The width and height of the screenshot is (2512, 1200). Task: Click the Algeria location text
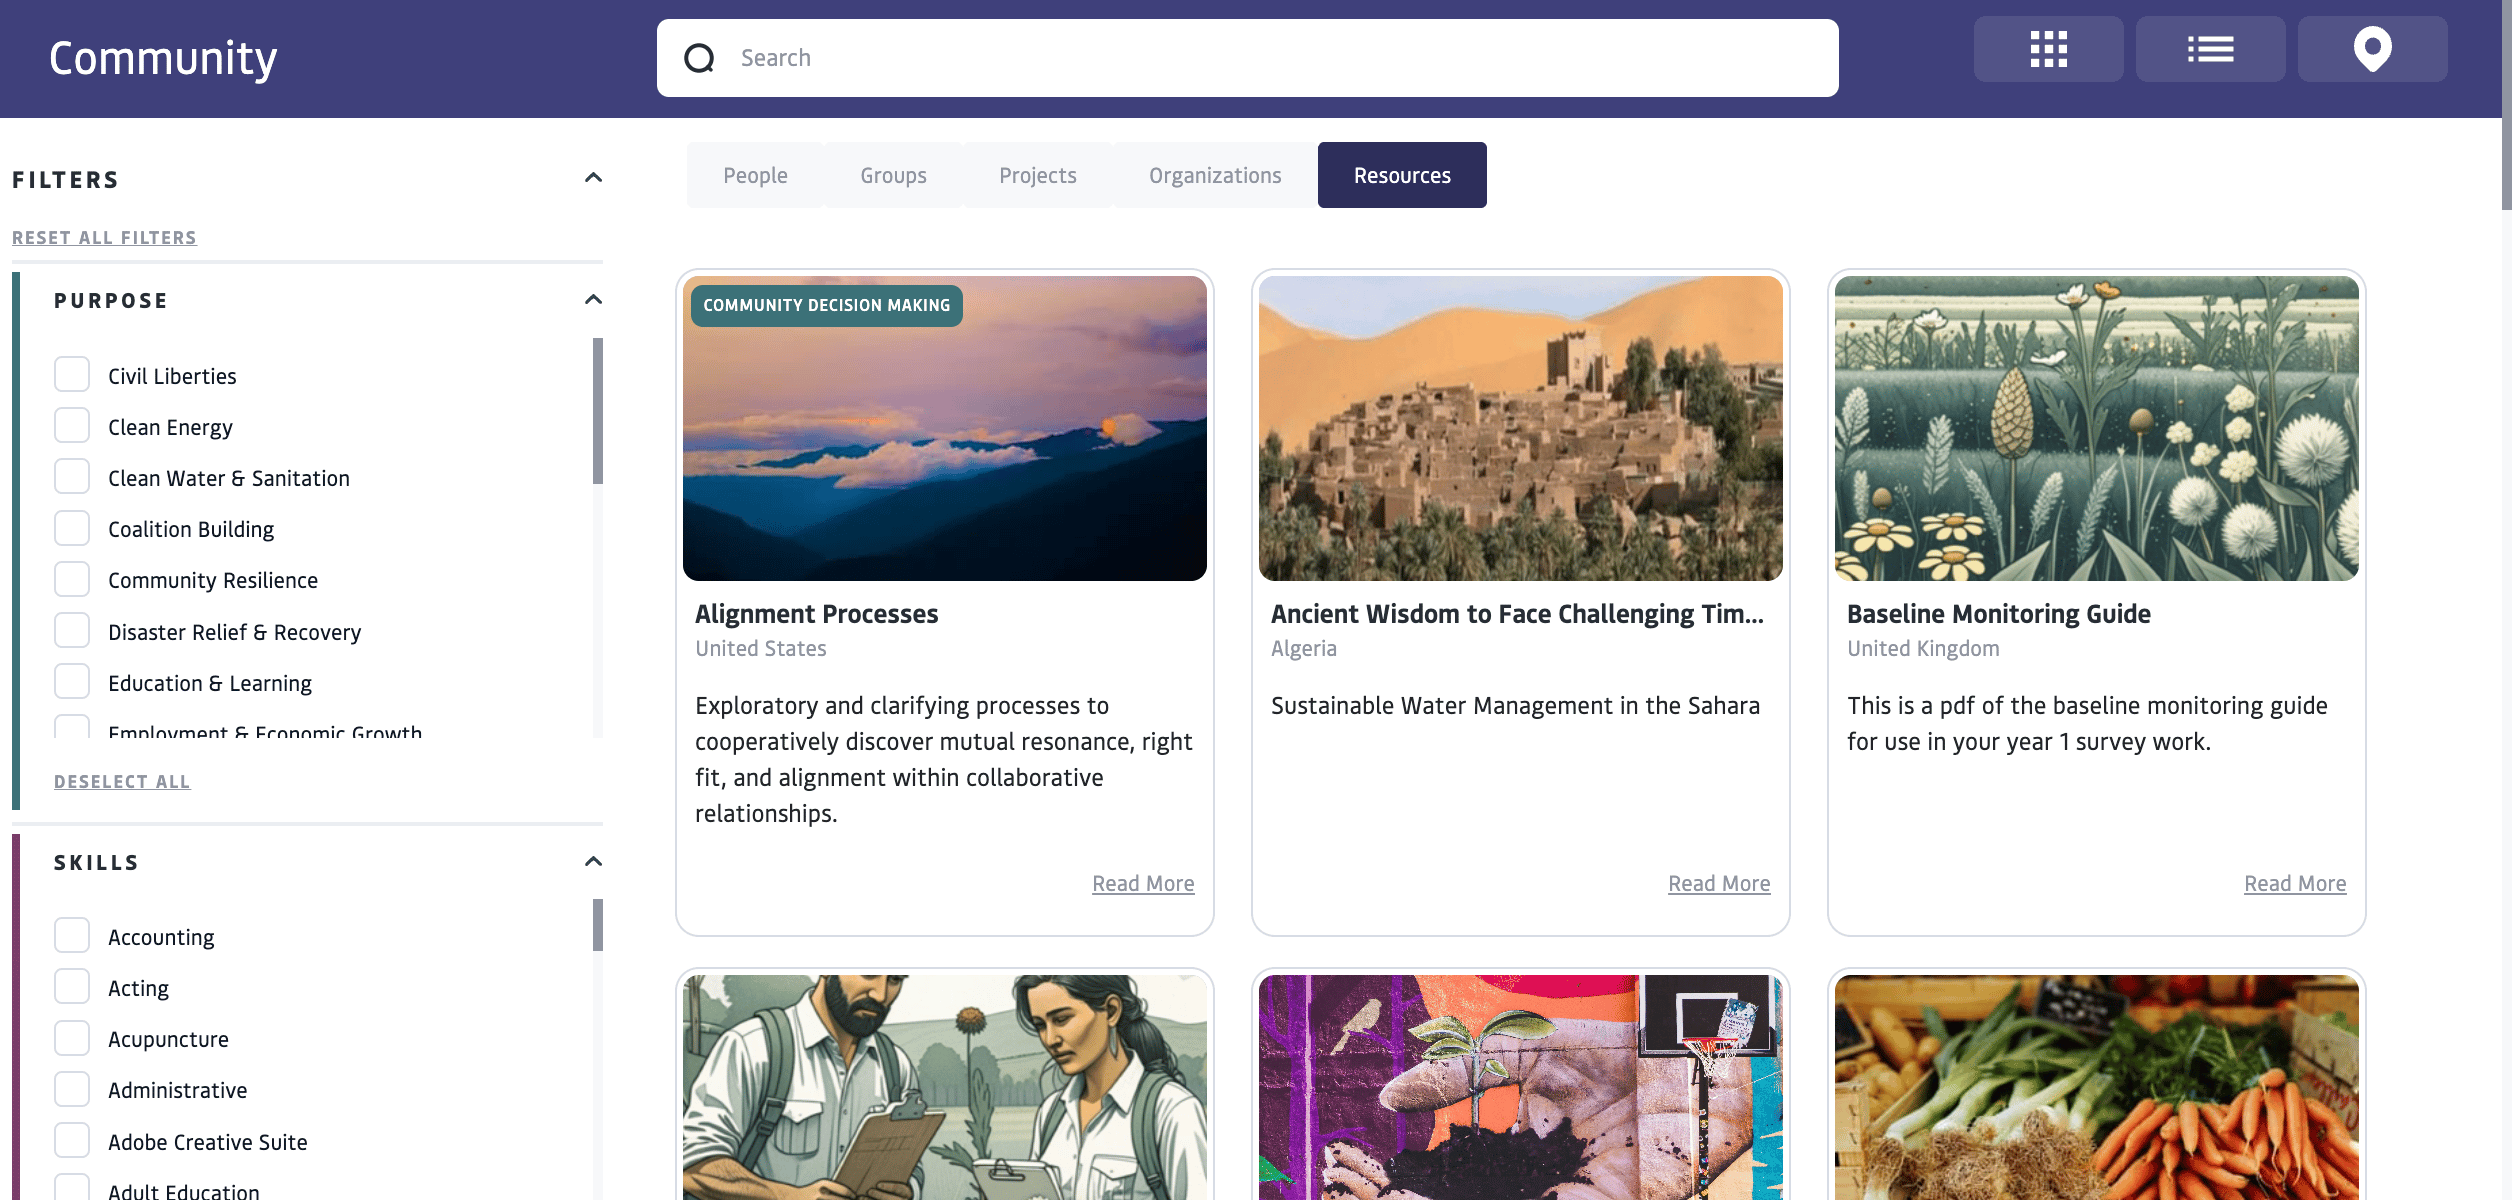pyautogui.click(x=1304, y=649)
